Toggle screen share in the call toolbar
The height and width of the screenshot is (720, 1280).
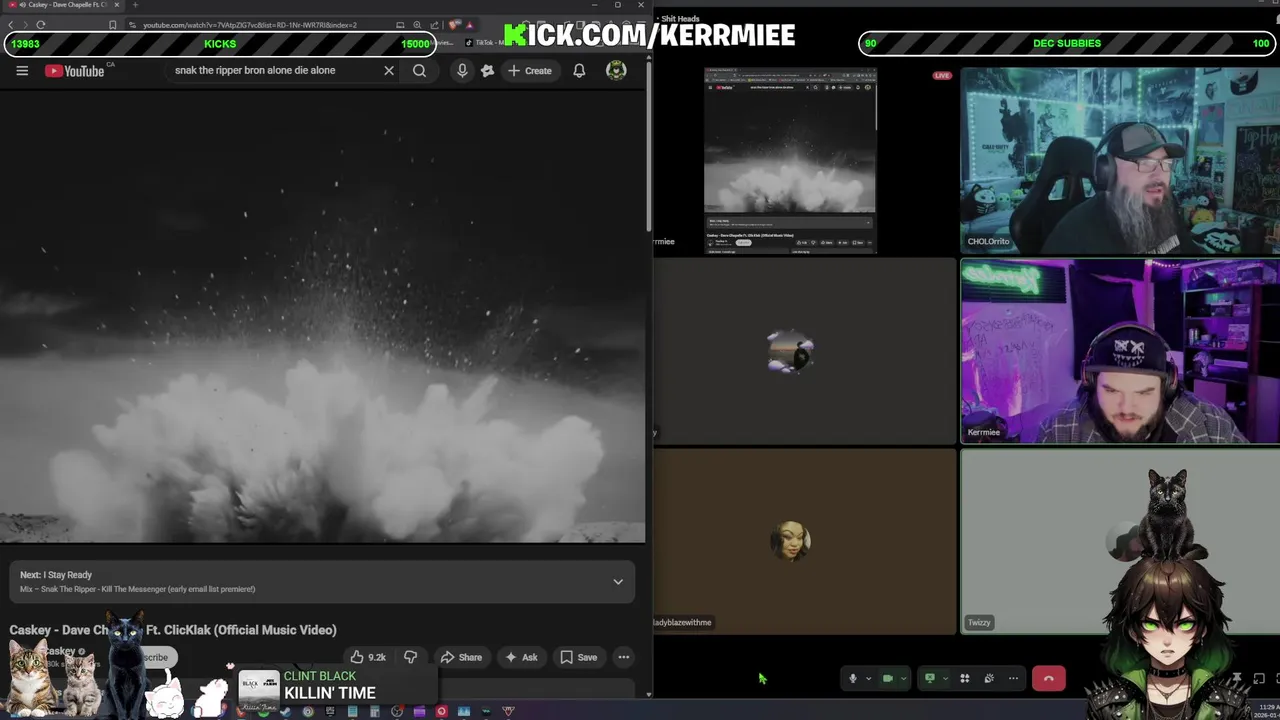(929, 678)
